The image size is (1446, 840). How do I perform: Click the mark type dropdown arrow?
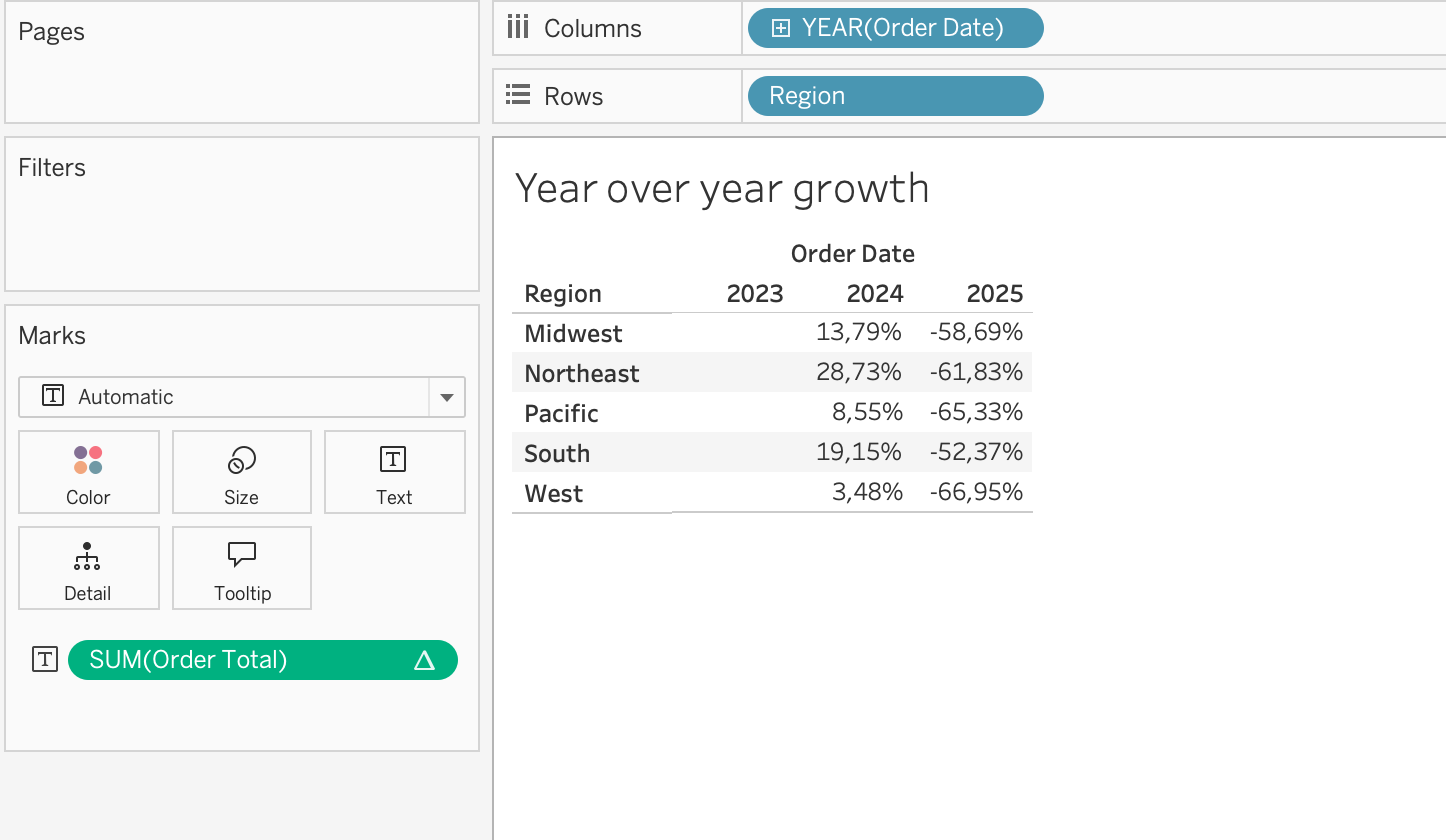pyautogui.click(x=446, y=397)
